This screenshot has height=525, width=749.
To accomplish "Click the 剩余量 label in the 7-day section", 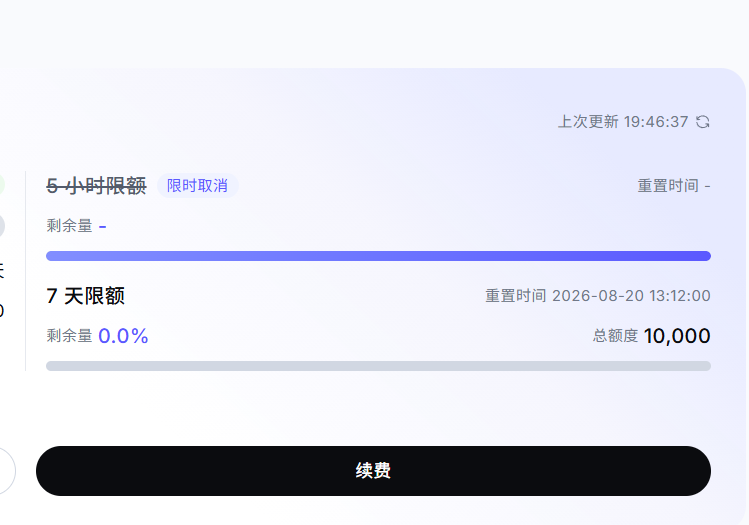I will [69, 336].
